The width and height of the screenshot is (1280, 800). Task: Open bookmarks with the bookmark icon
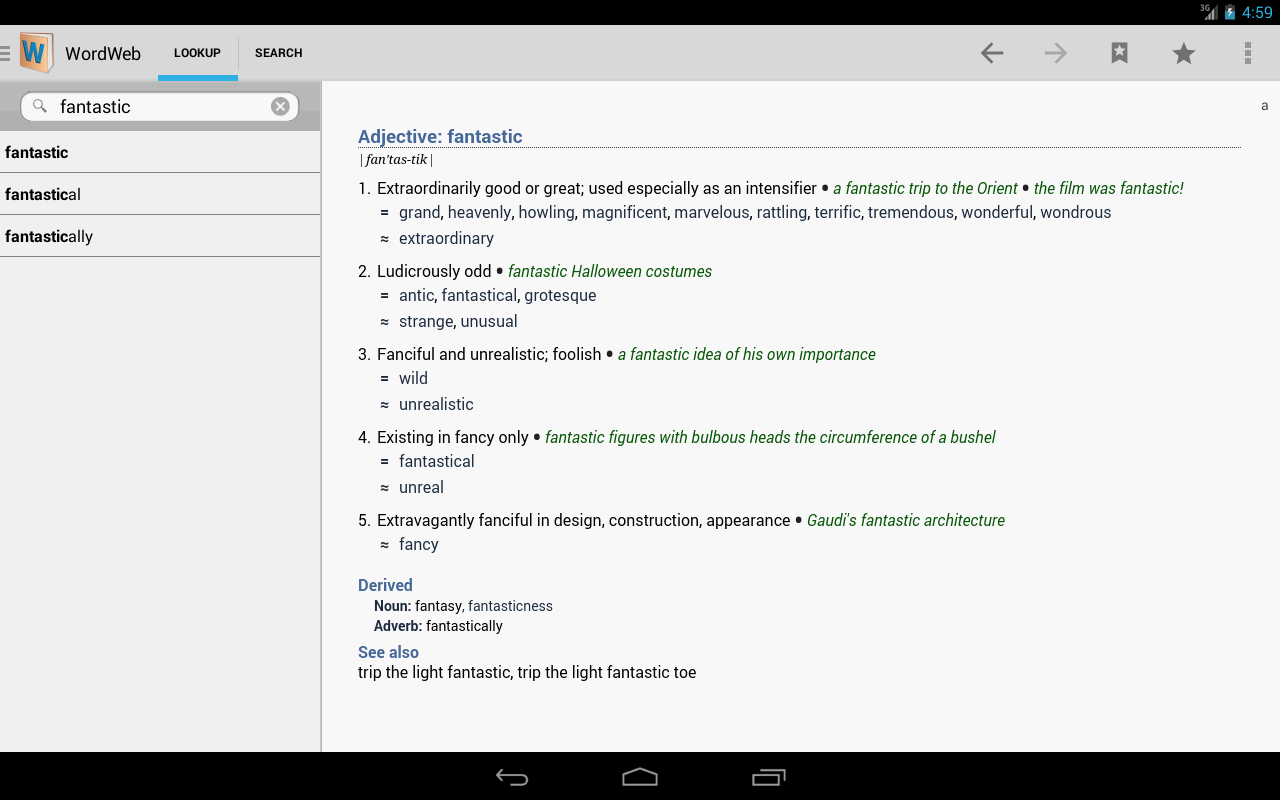pos(1119,53)
